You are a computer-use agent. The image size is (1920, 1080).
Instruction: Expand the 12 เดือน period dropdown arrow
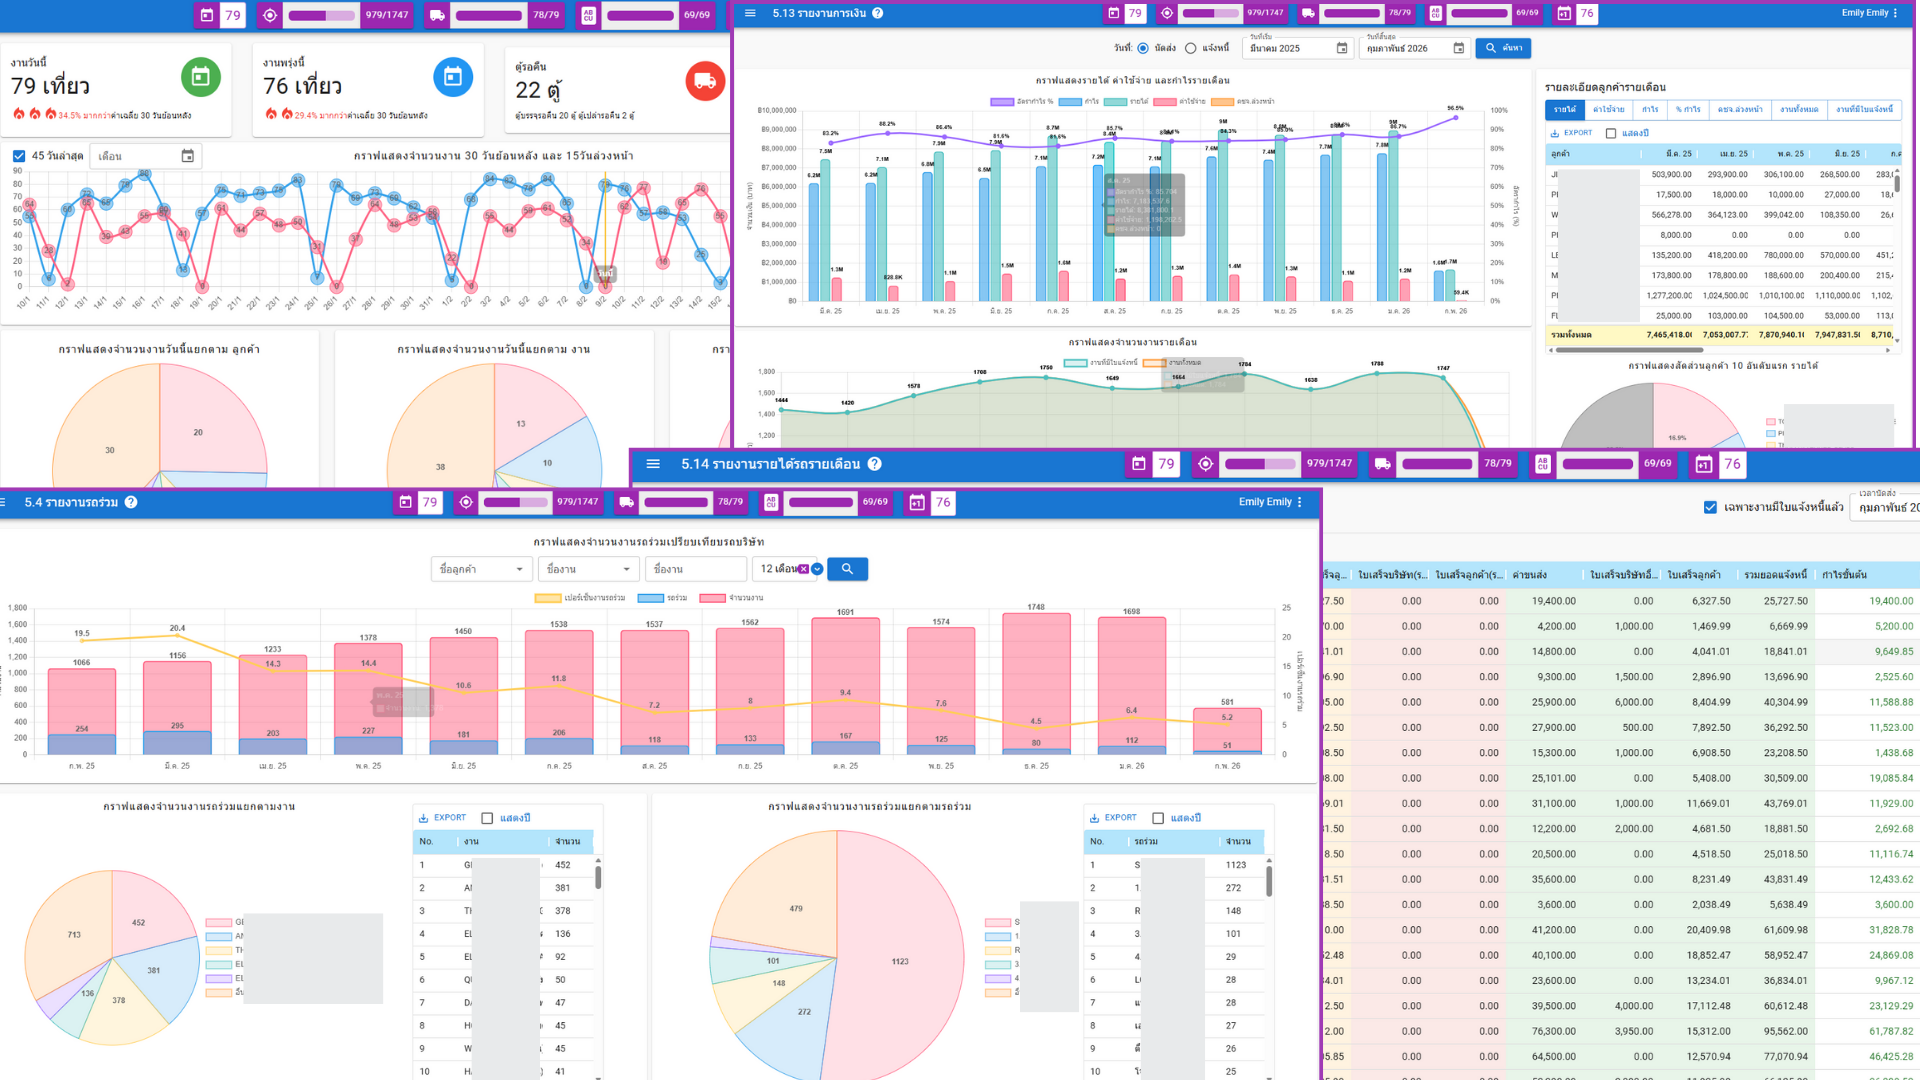(817, 569)
